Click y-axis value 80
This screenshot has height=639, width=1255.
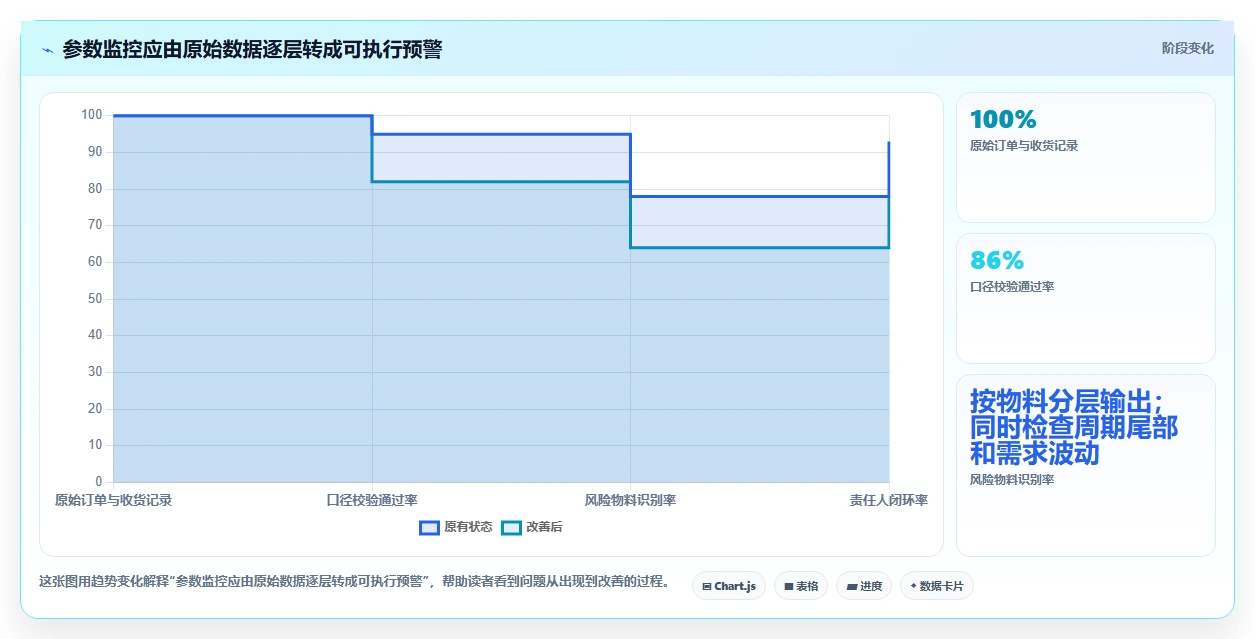click(95, 188)
